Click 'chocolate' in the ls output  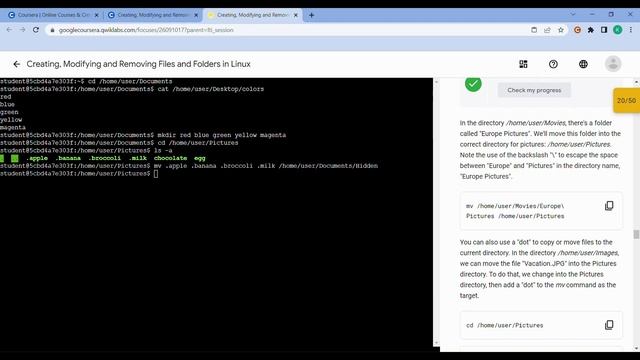coord(170,158)
